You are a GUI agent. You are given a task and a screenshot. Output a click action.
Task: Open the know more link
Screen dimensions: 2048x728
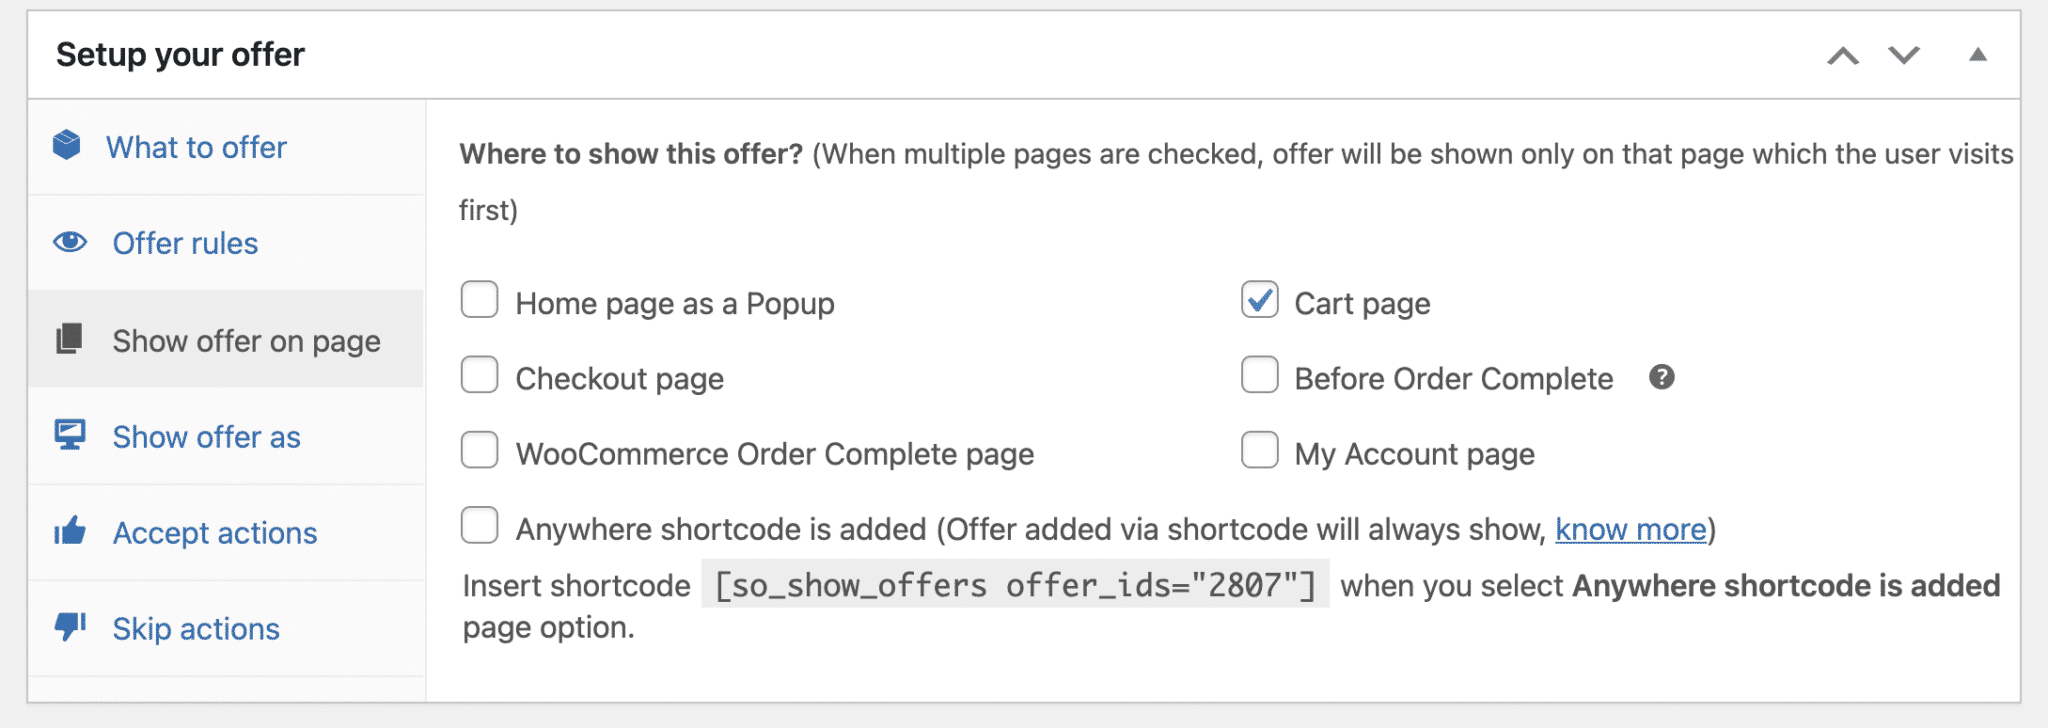pos(1630,529)
